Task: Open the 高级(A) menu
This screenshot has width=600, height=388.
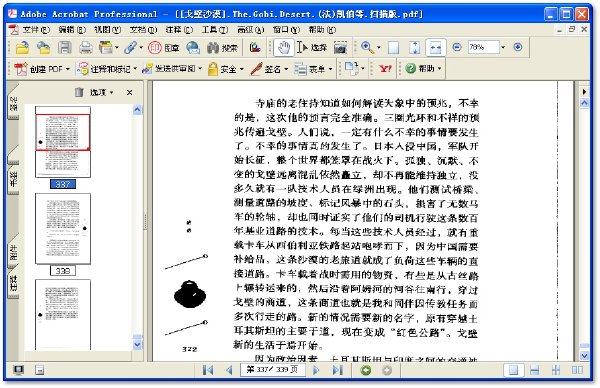Action: pyautogui.click(x=251, y=29)
